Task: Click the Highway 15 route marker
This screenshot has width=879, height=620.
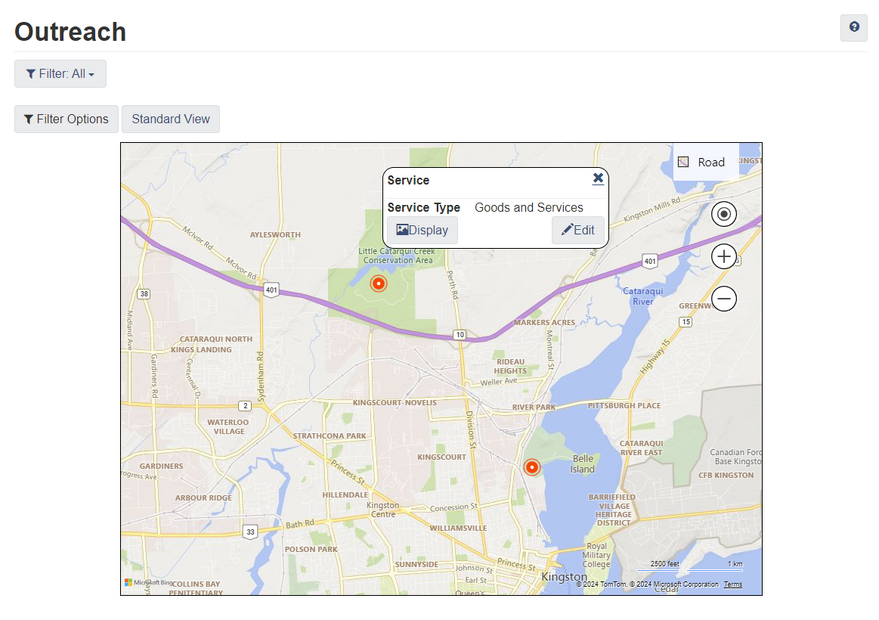Action: pyautogui.click(x=685, y=322)
